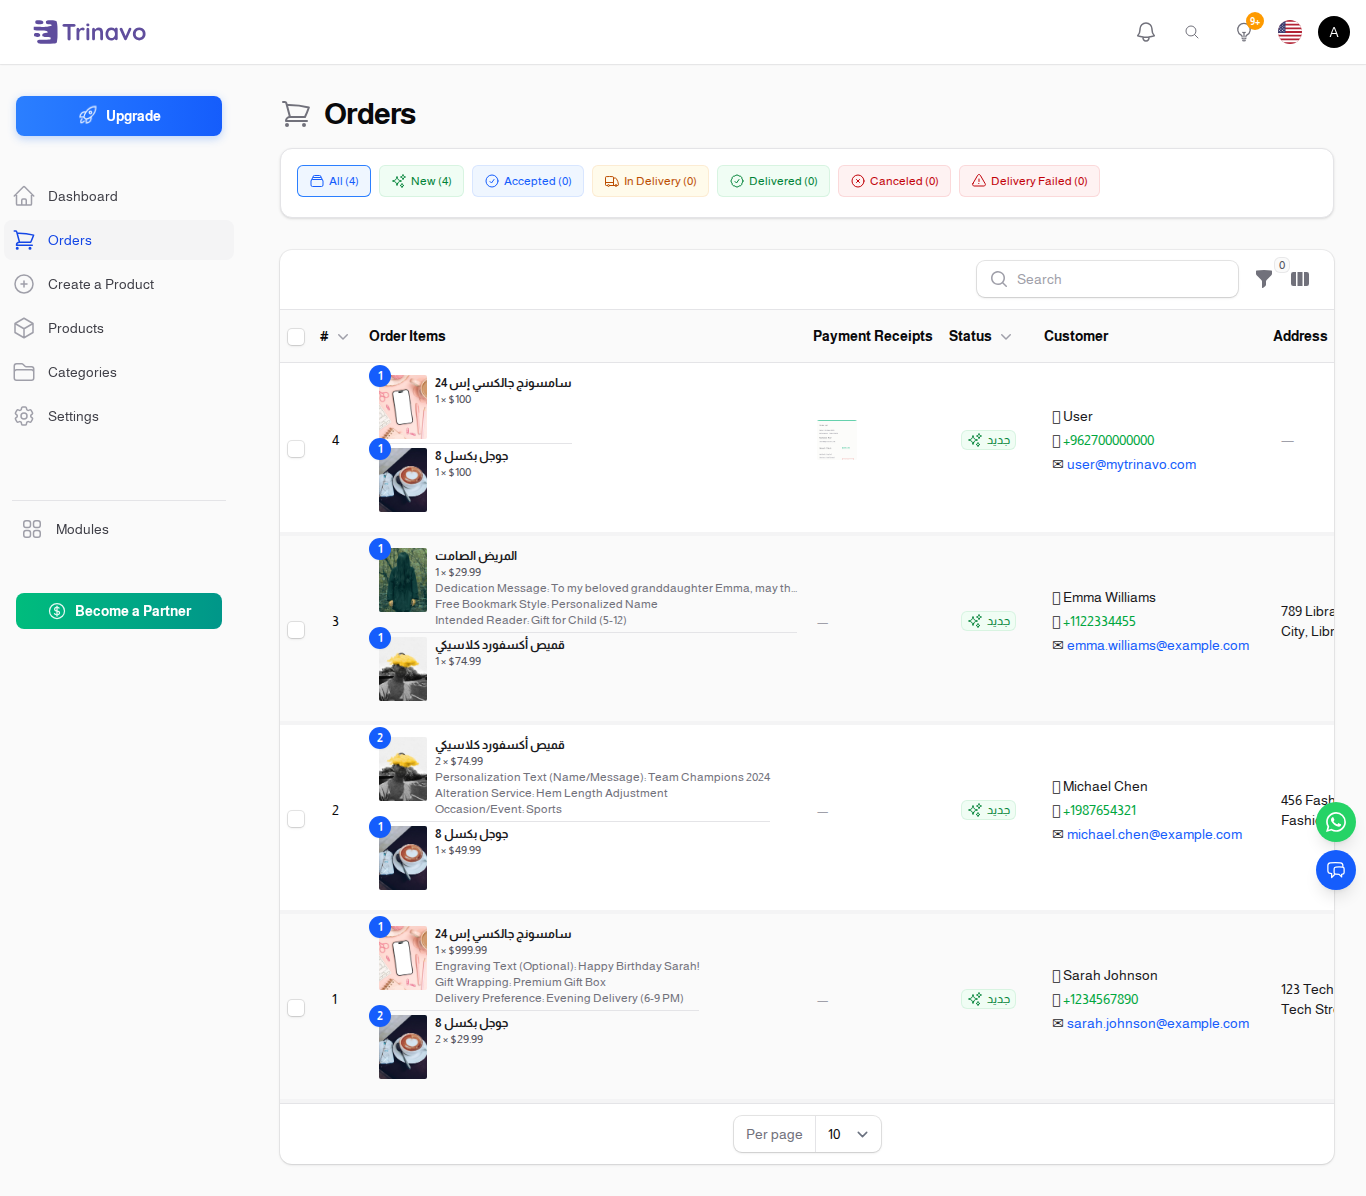The image size is (1366, 1196).
Task: Click the Categories folder icon
Action: (25, 372)
